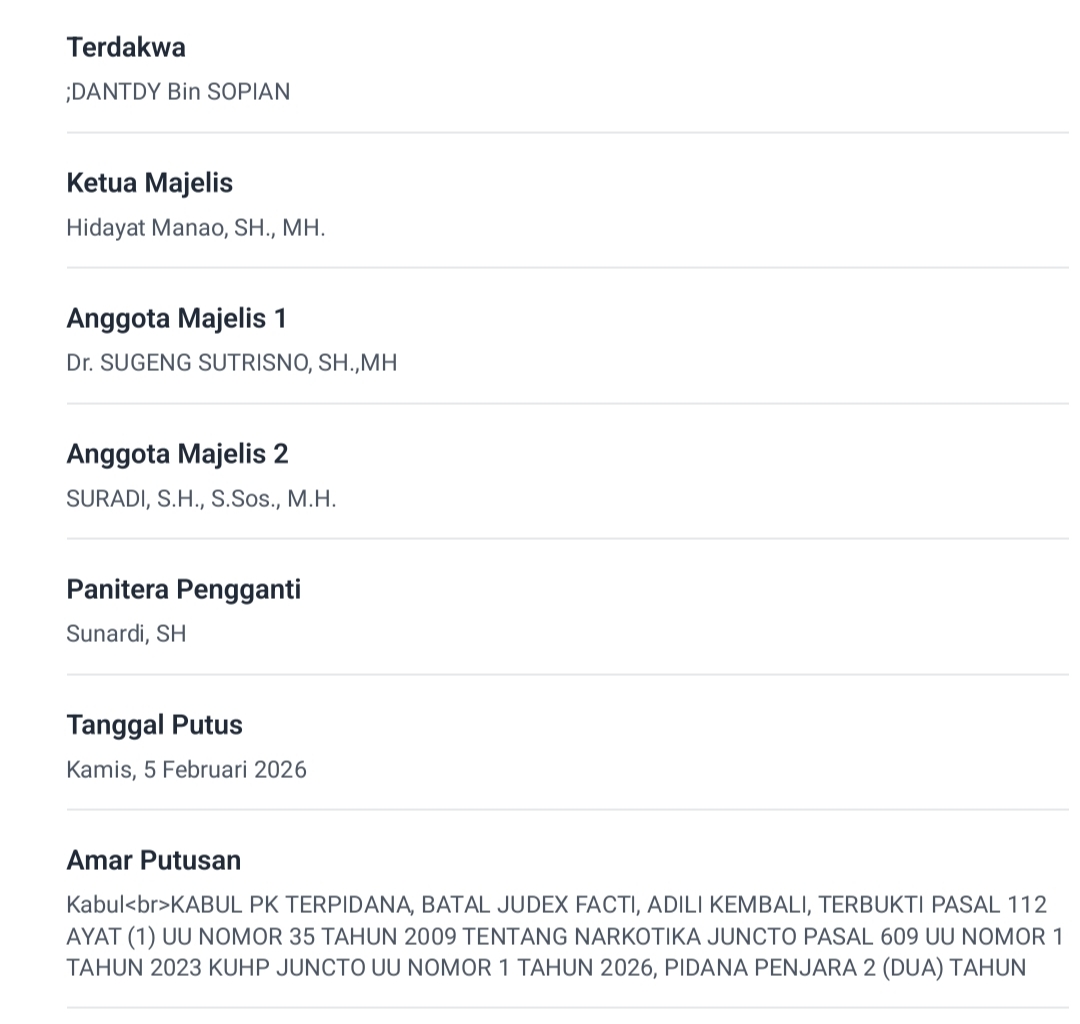Screen dimensions: 1080x1024
Task: Select the clerk name Sunardi, SH
Action: coord(126,634)
